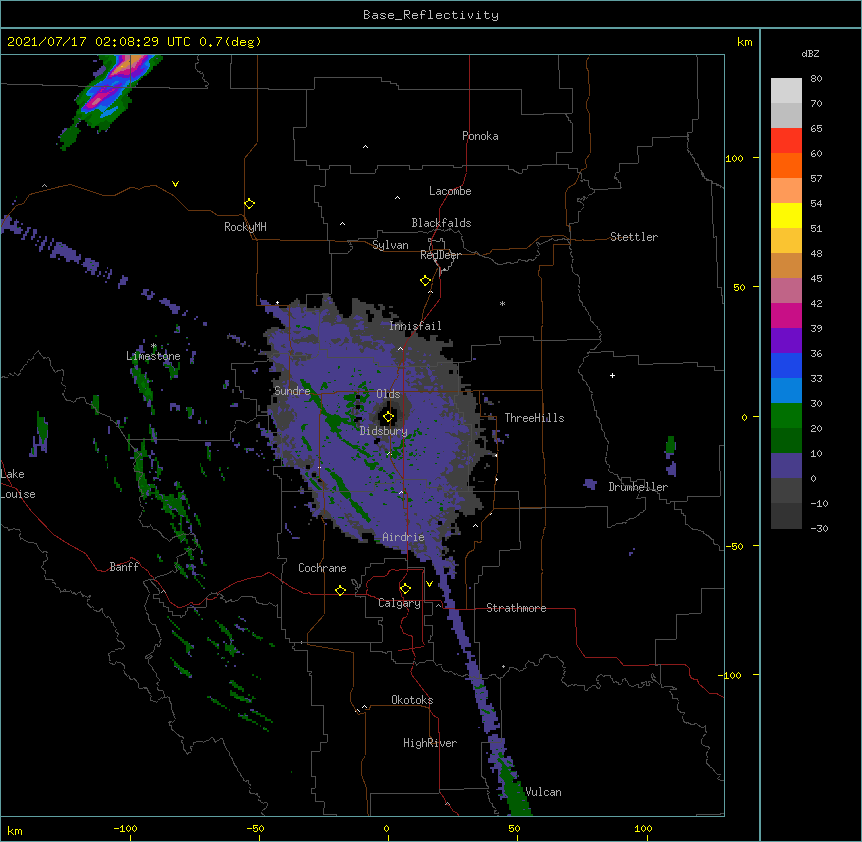
Task: Select the HighRiver label
Action: coord(430,743)
